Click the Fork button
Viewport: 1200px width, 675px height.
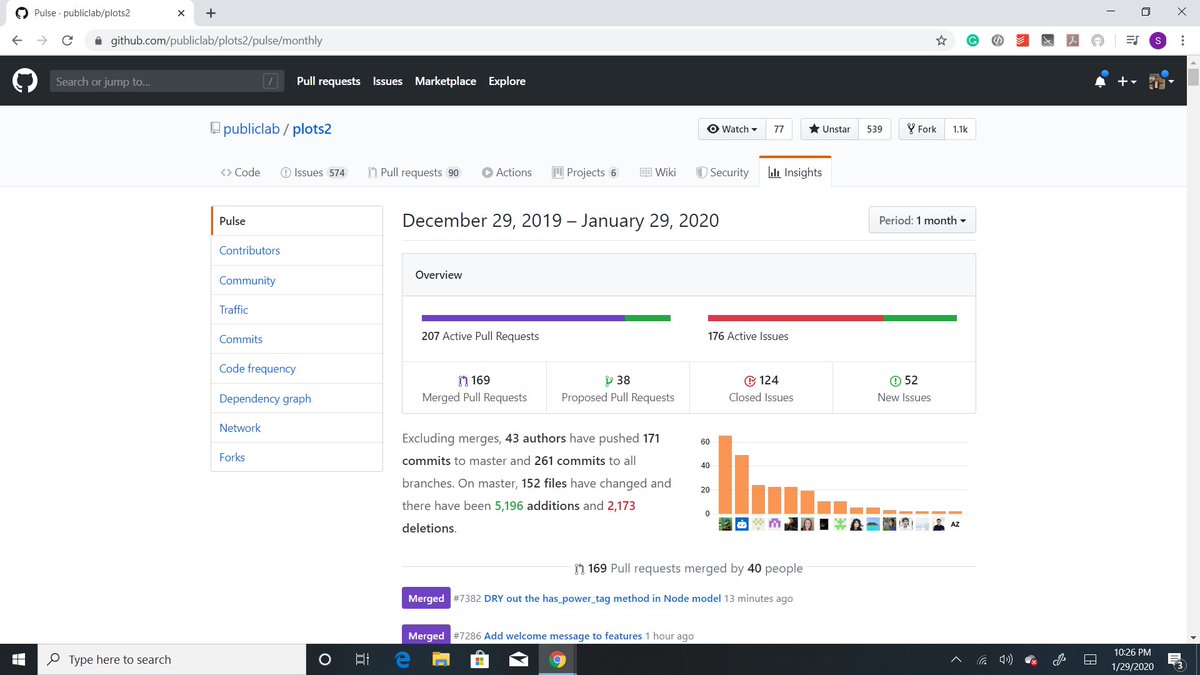(x=921, y=129)
